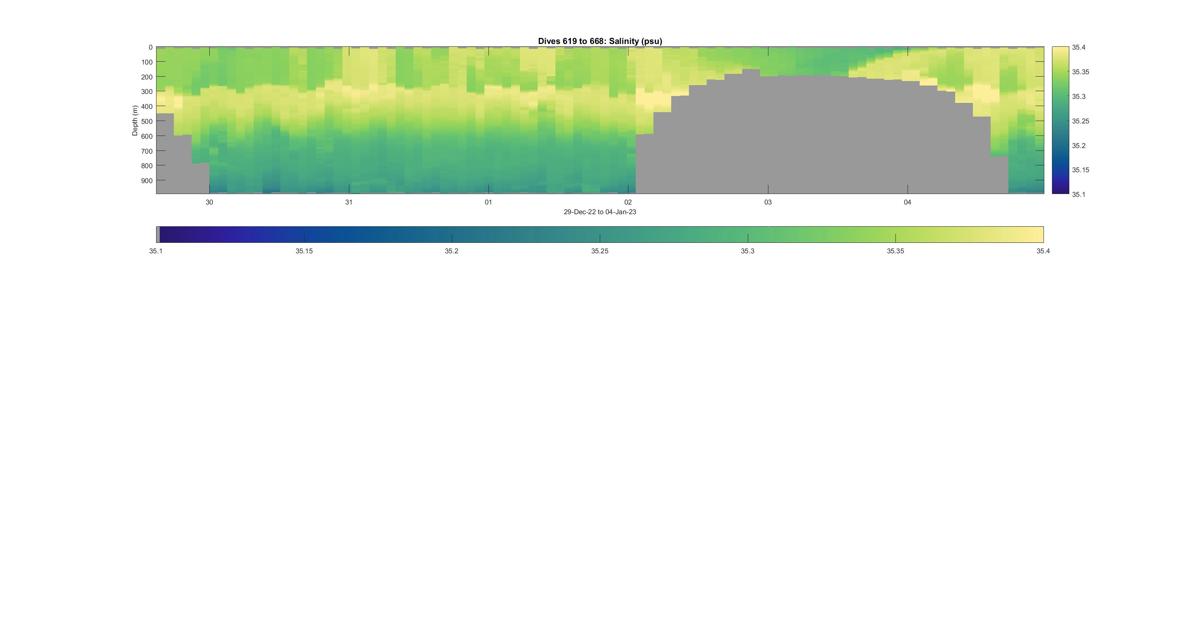Click the x-axis tick label '01'
Viewport: 1200px width, 622px height.
pos(489,202)
